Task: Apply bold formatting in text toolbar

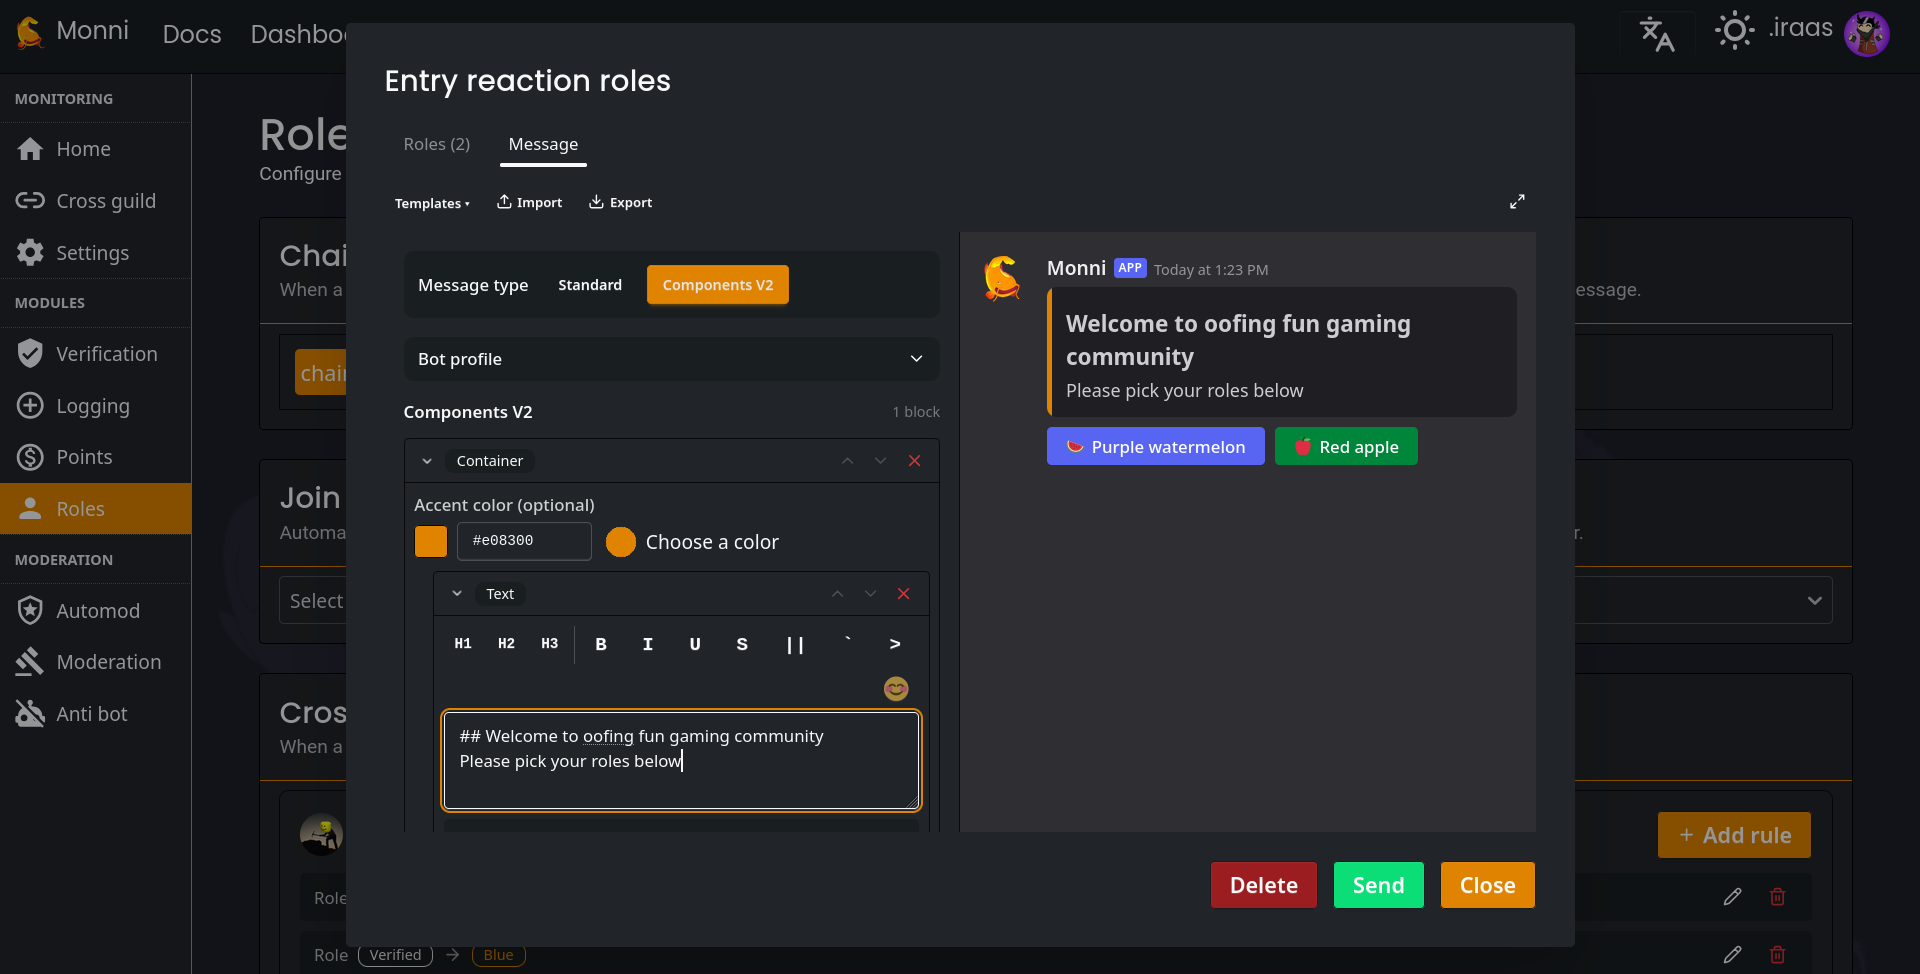Action: point(601,644)
